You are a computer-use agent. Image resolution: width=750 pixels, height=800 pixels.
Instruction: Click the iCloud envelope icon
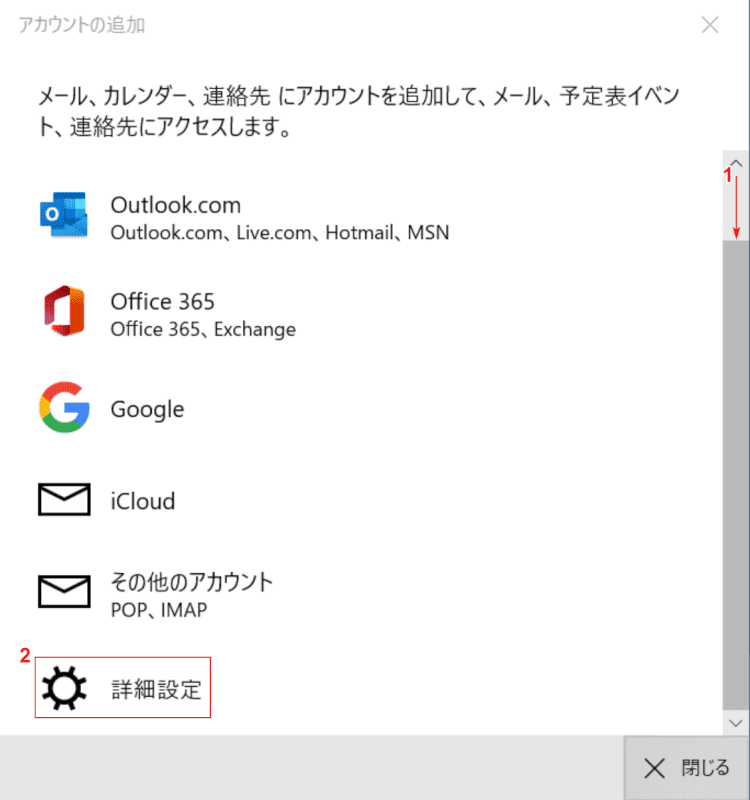coord(64,499)
